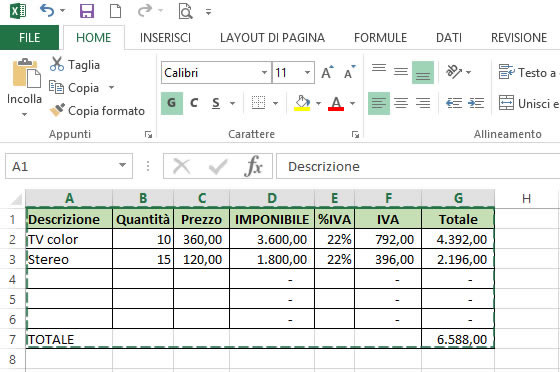Expand the font size 11 dropdown
560x372 pixels.
[307, 72]
